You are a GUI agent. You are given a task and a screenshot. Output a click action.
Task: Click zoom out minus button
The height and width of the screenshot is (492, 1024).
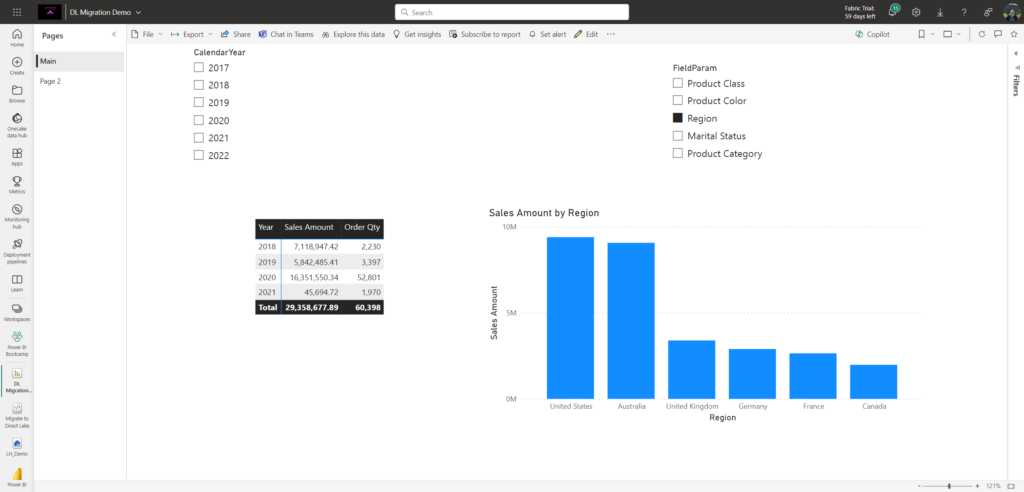920,486
